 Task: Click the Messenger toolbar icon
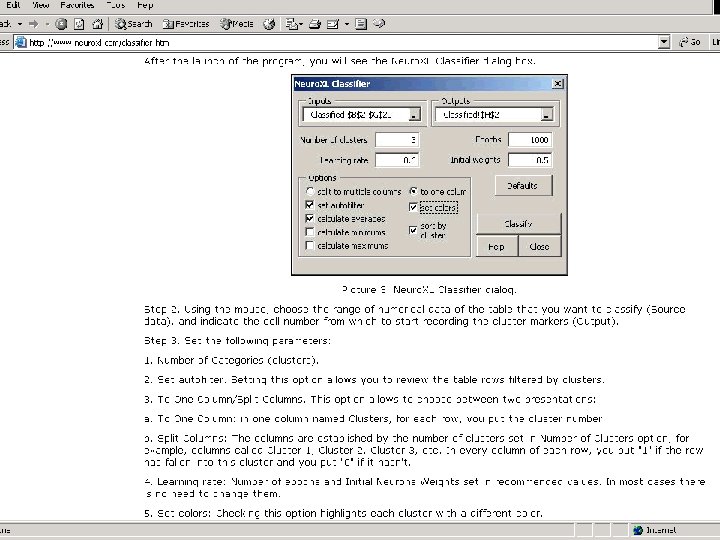(x=379, y=23)
